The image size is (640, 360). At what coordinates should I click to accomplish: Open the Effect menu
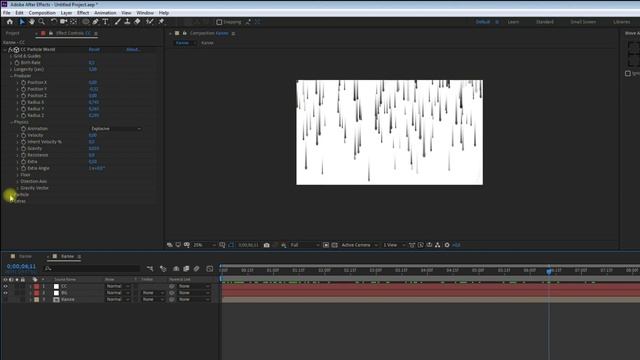coord(83,13)
